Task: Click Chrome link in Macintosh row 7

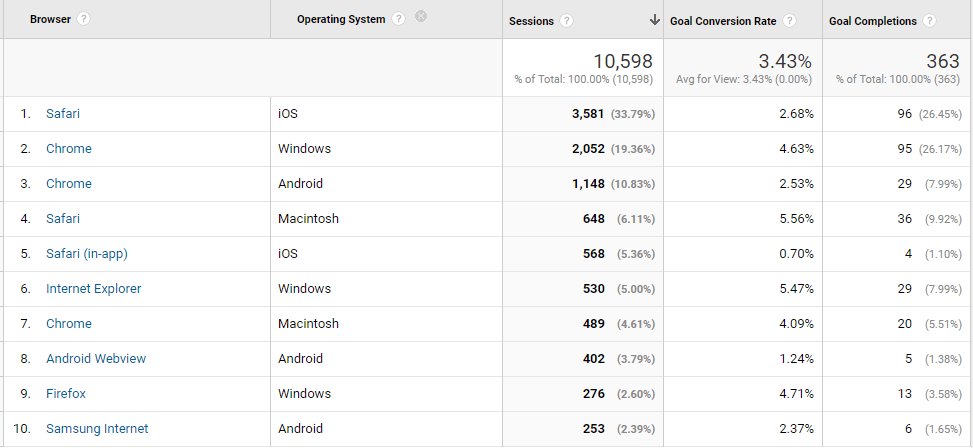Action: [69, 323]
